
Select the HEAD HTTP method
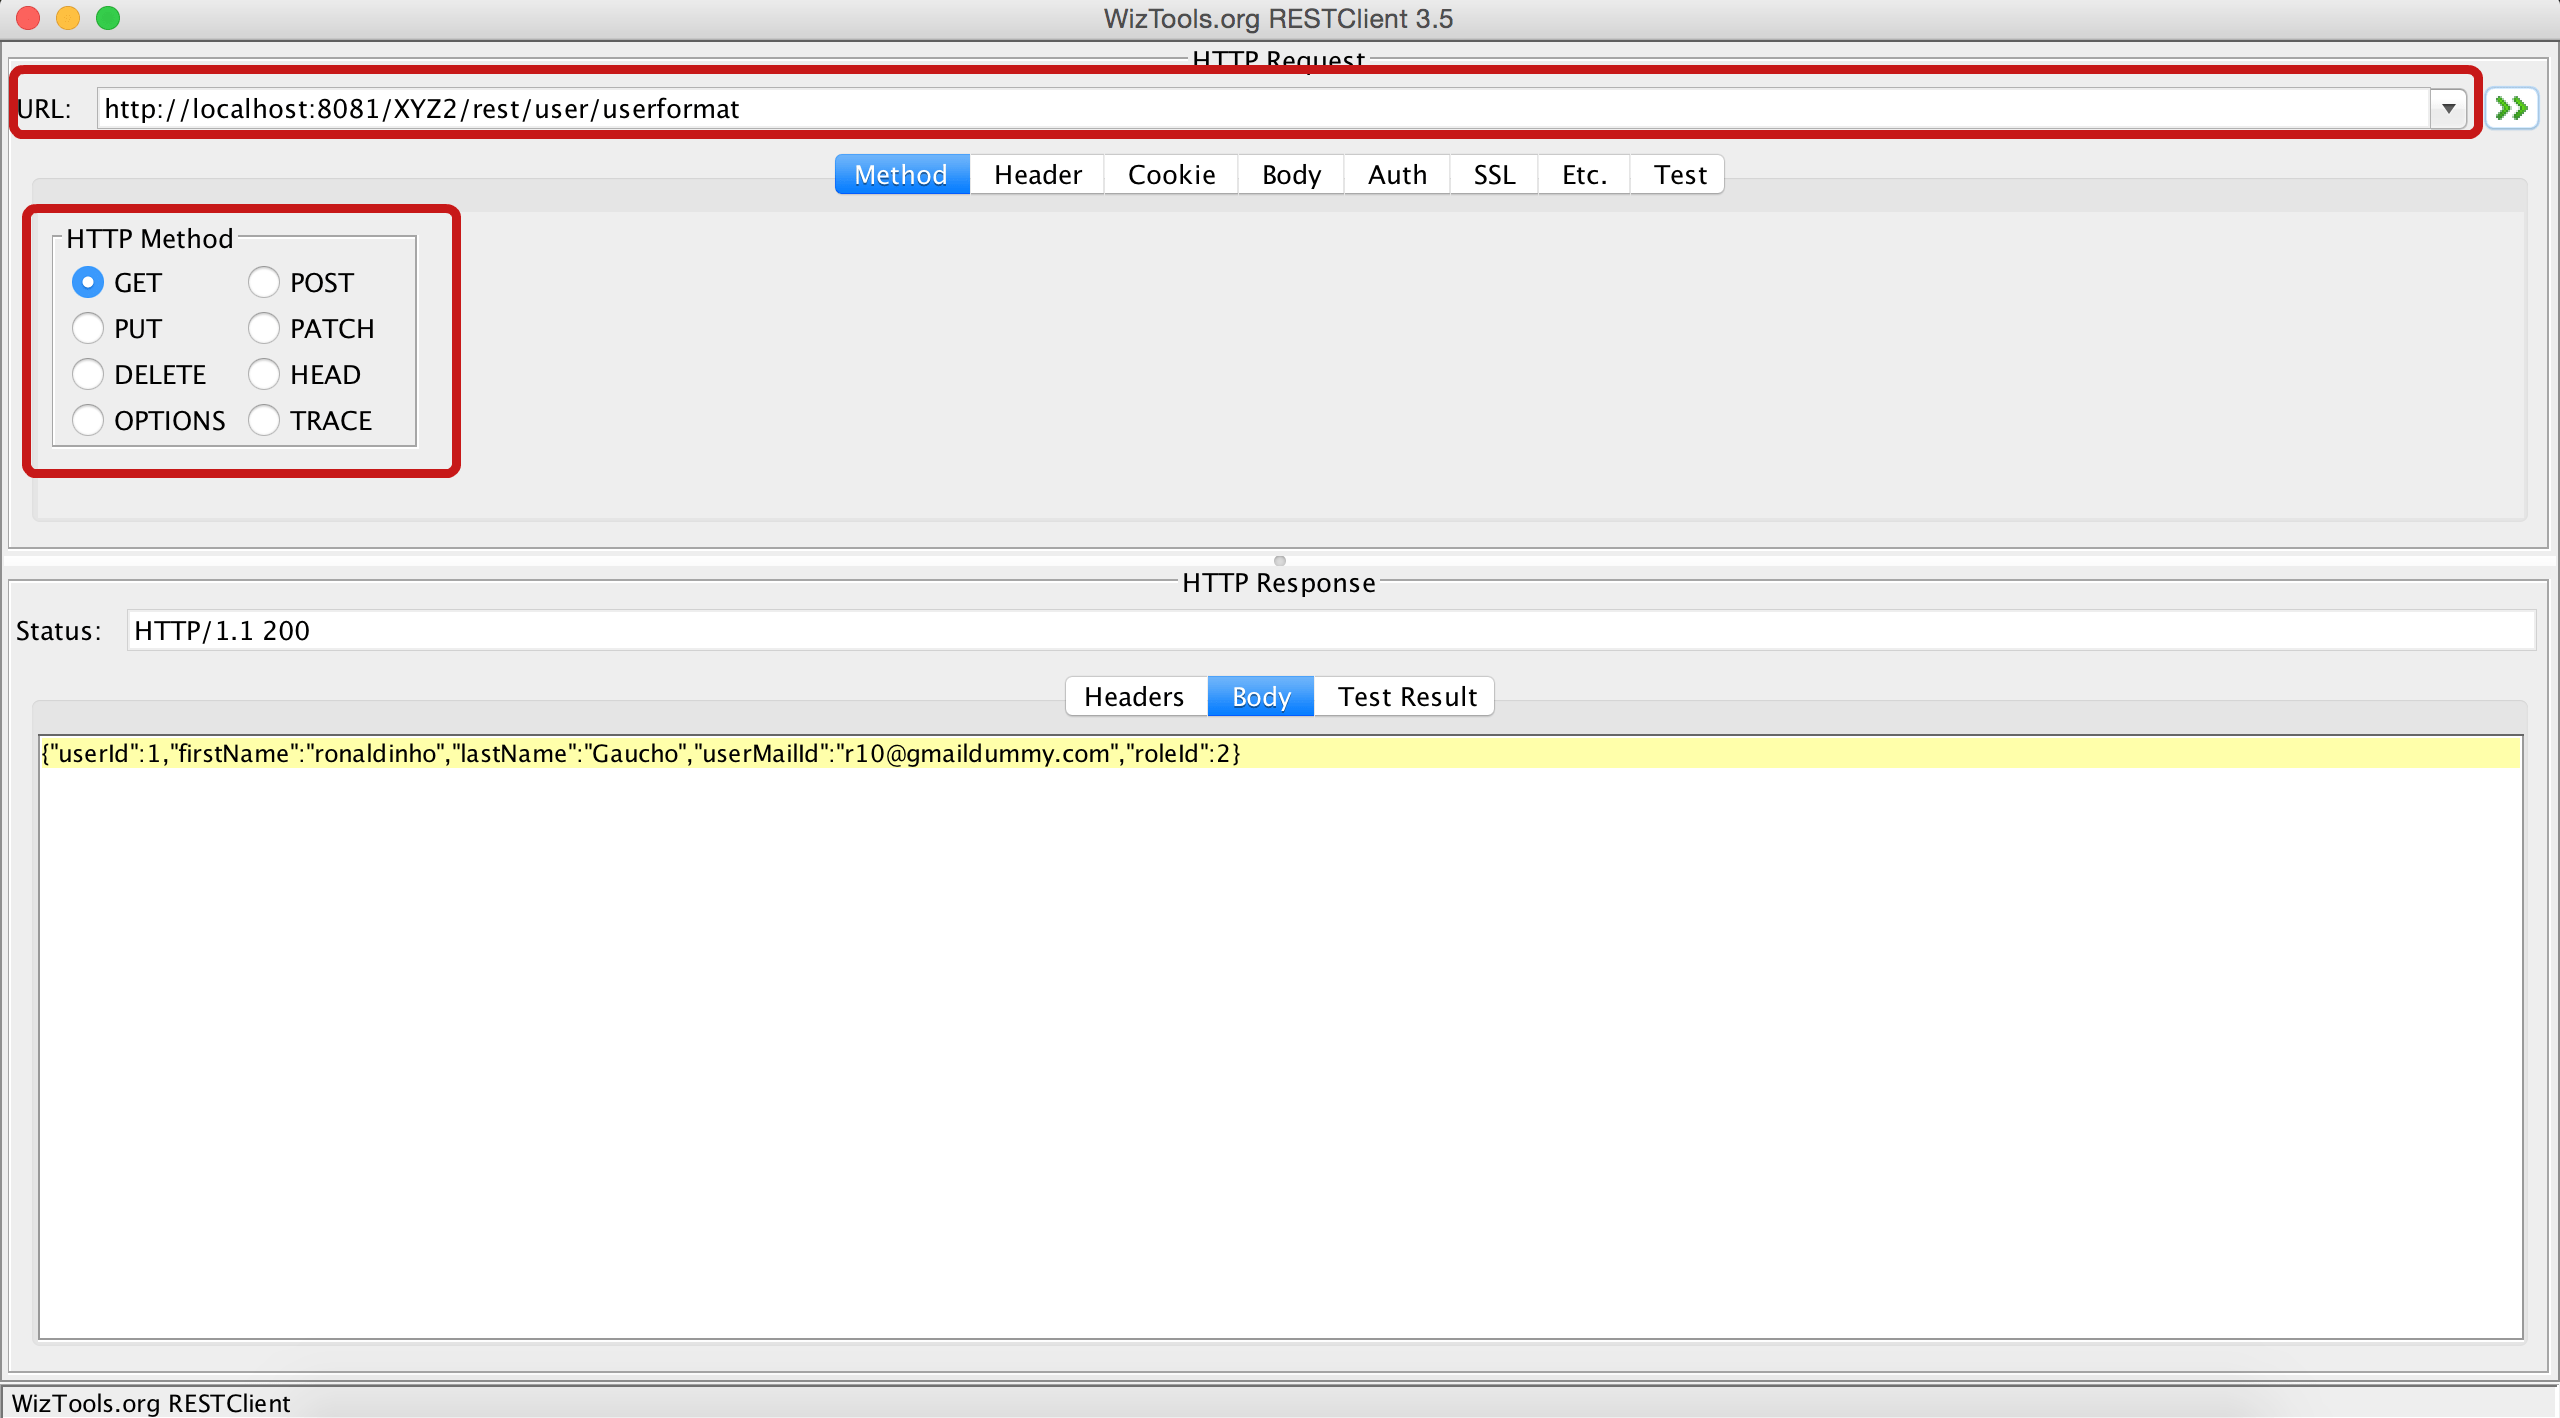click(264, 374)
